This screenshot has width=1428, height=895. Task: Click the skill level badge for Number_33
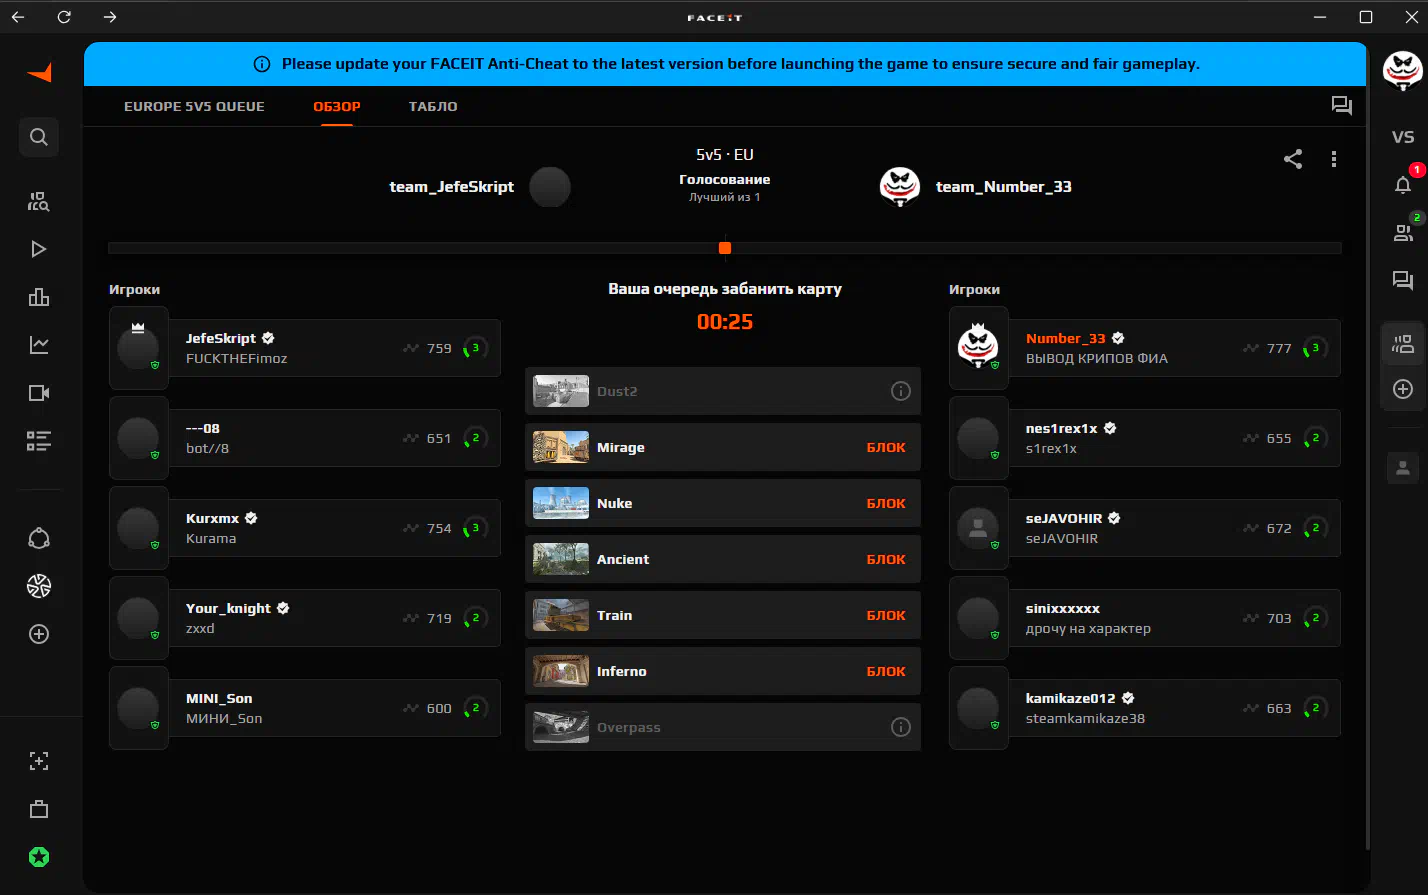[1316, 348]
